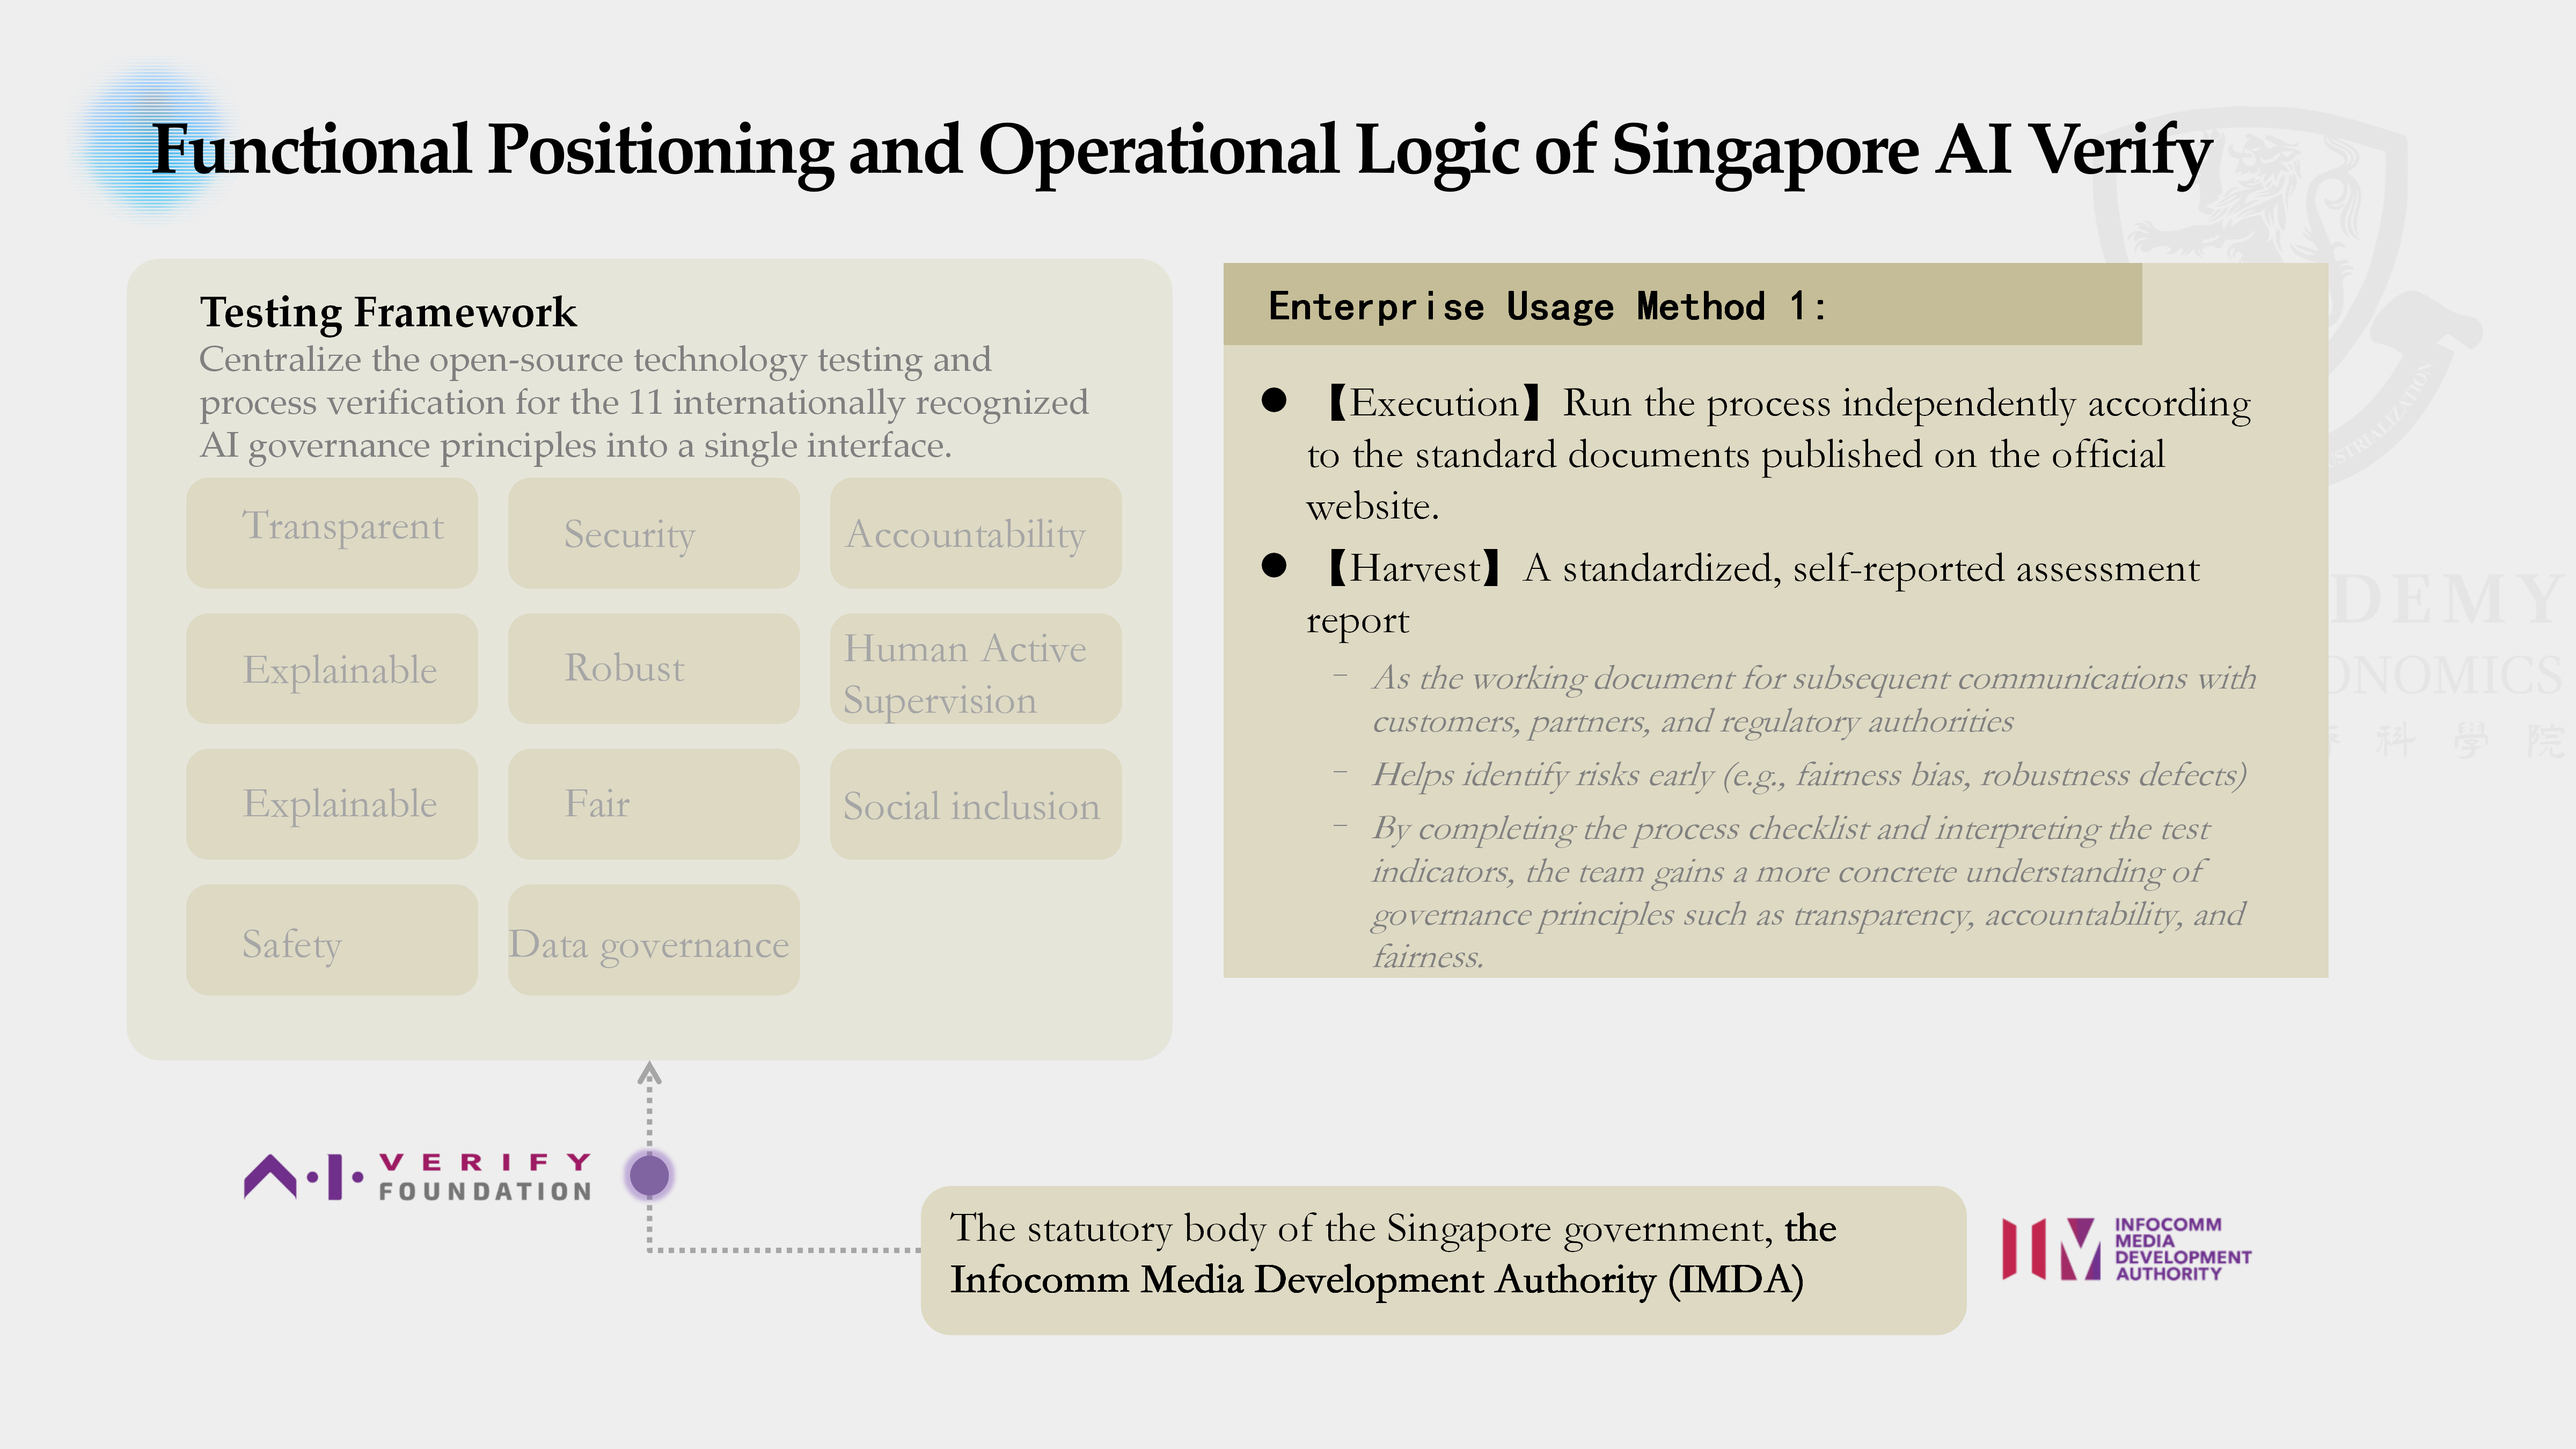Viewport: 2576px width, 1449px height.
Task: Select the Transparent principle box
Action: click(x=332, y=532)
